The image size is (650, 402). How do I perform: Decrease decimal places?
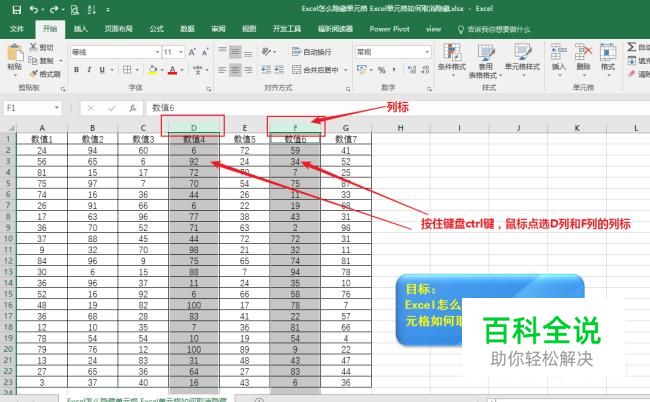(x=425, y=70)
